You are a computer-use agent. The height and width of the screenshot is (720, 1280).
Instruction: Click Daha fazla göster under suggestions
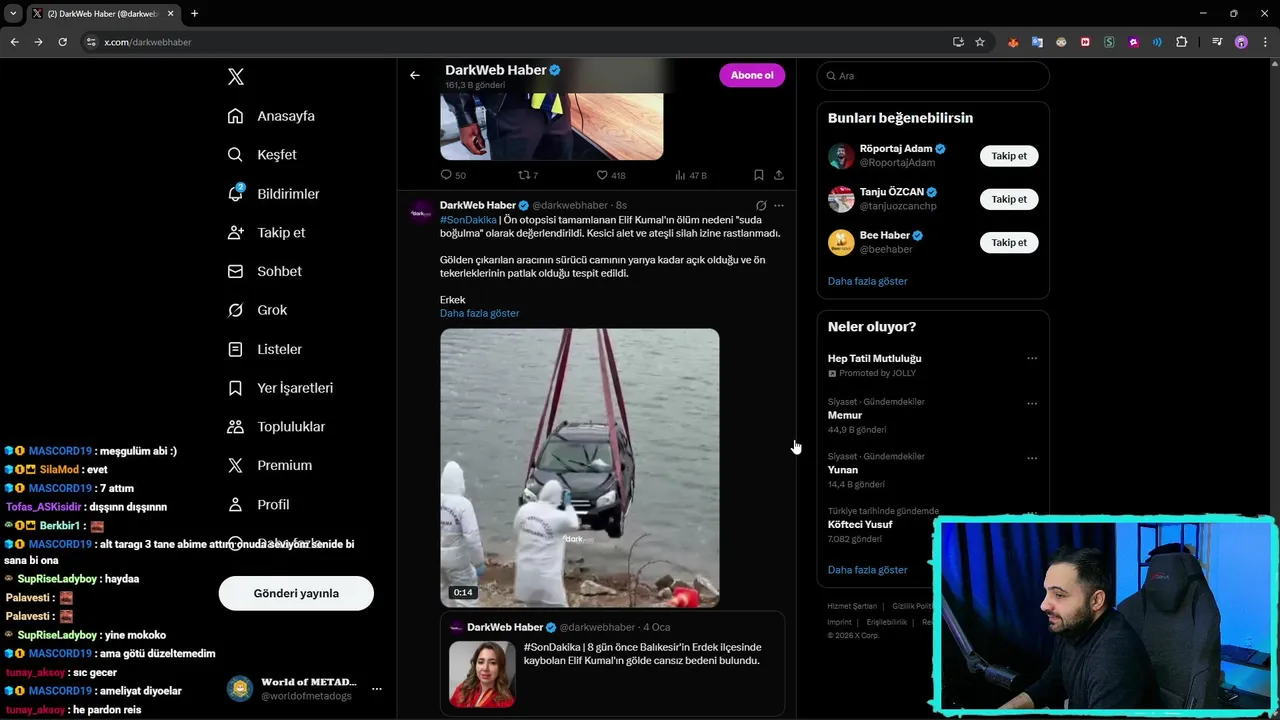click(867, 281)
